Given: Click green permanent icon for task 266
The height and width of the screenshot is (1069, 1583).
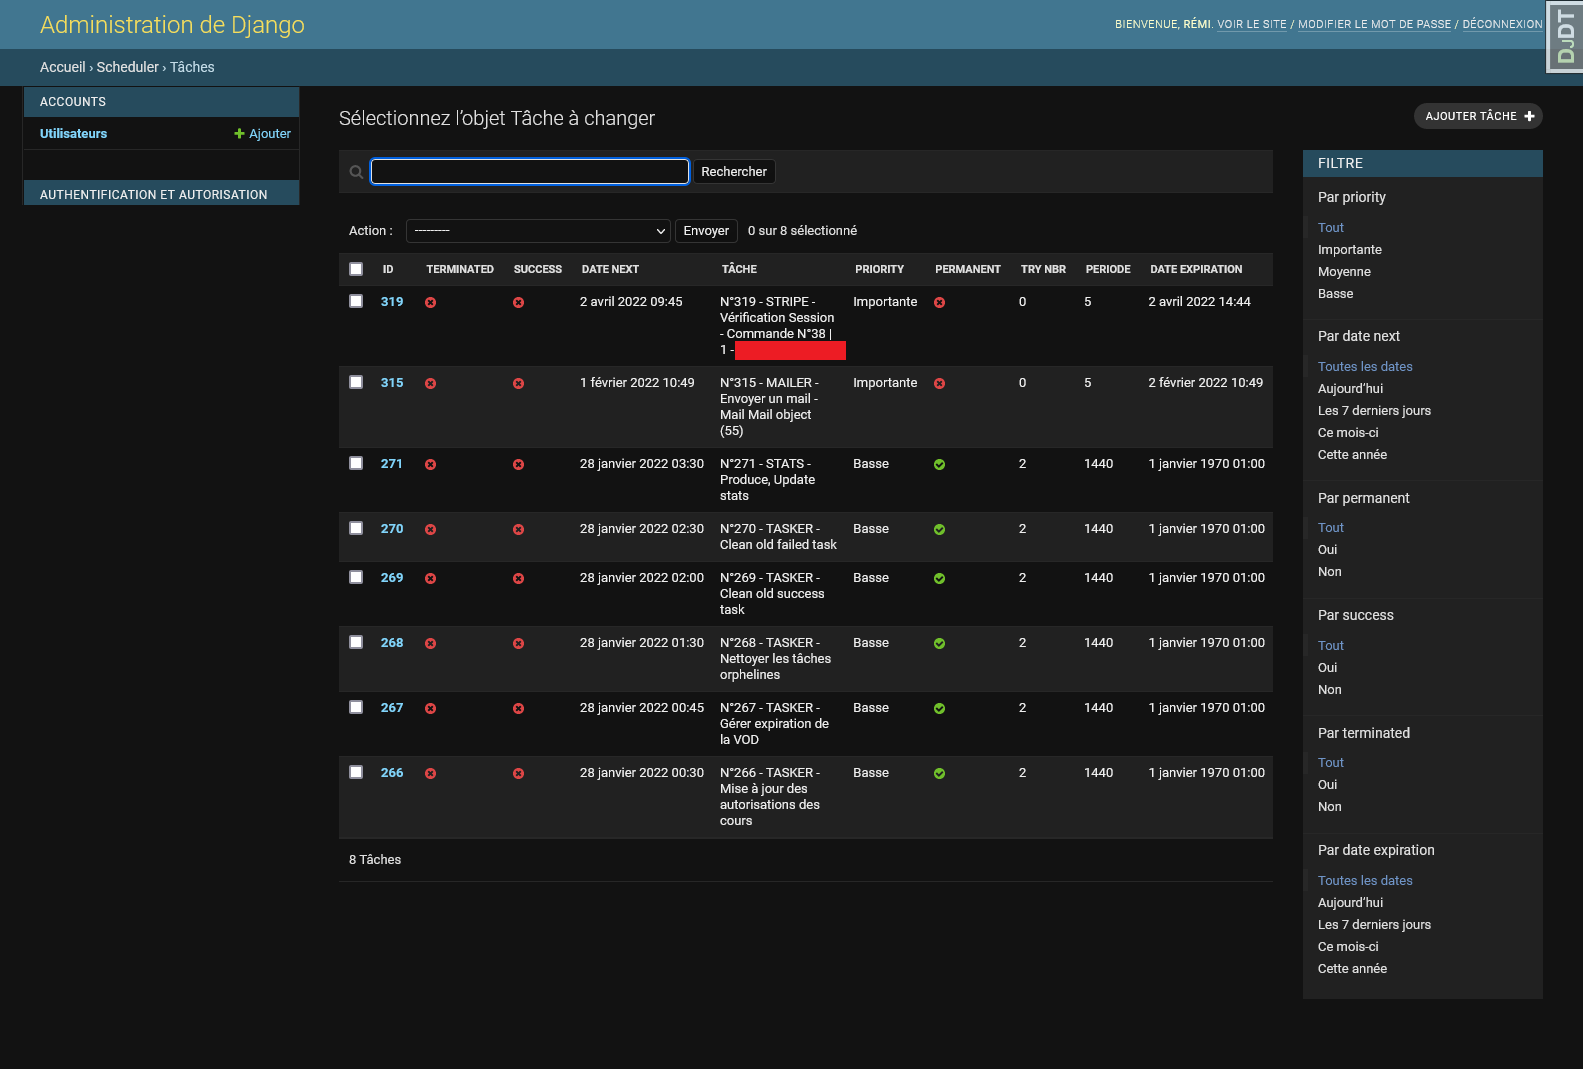Looking at the screenshot, I should click(939, 774).
